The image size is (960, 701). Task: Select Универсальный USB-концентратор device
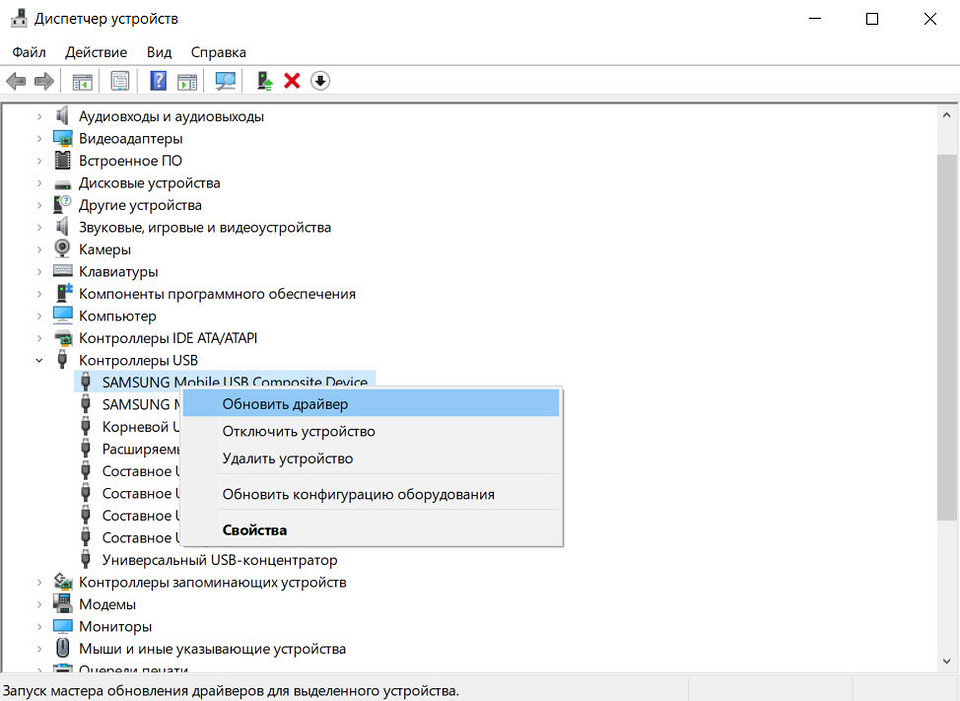(219, 560)
